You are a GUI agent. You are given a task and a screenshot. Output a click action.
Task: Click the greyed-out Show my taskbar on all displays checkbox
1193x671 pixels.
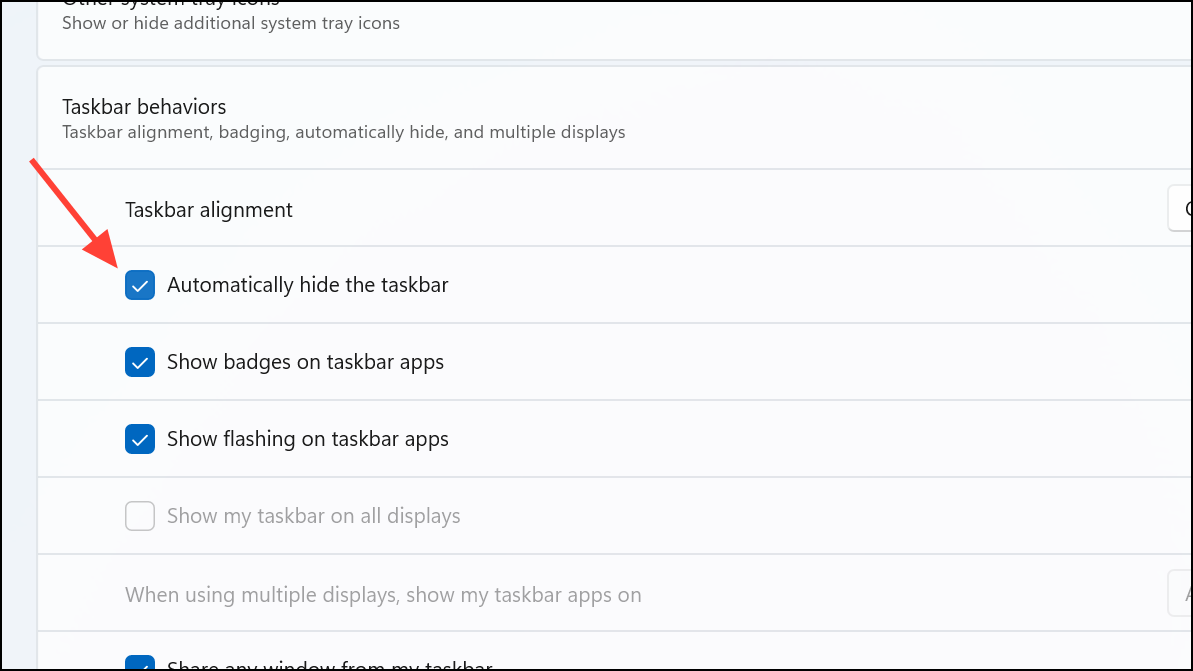(140, 516)
